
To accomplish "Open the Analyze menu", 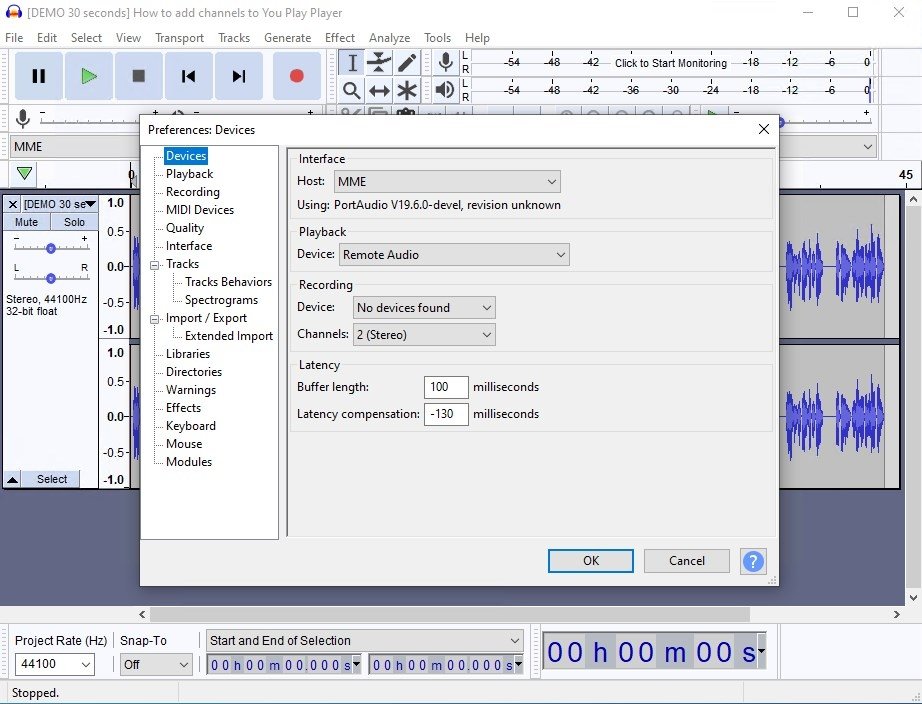I will (389, 38).
